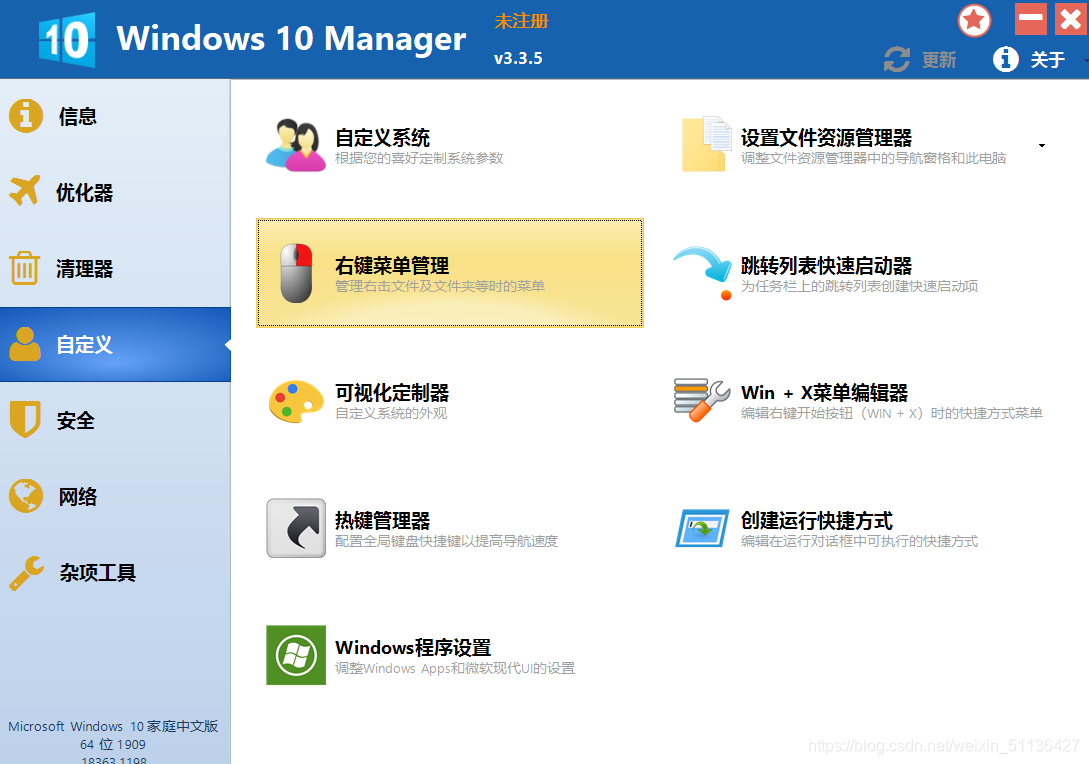Click the 更新 button label
Image resolution: width=1089 pixels, height=764 pixels.
point(939,60)
